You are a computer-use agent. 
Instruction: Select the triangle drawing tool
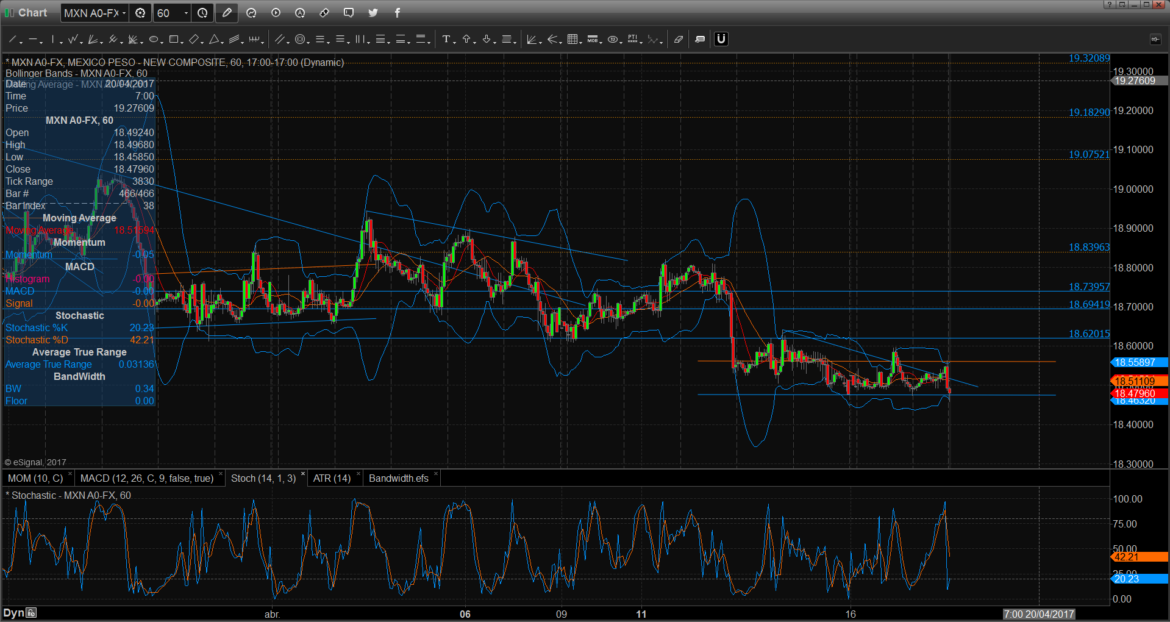click(x=214, y=39)
